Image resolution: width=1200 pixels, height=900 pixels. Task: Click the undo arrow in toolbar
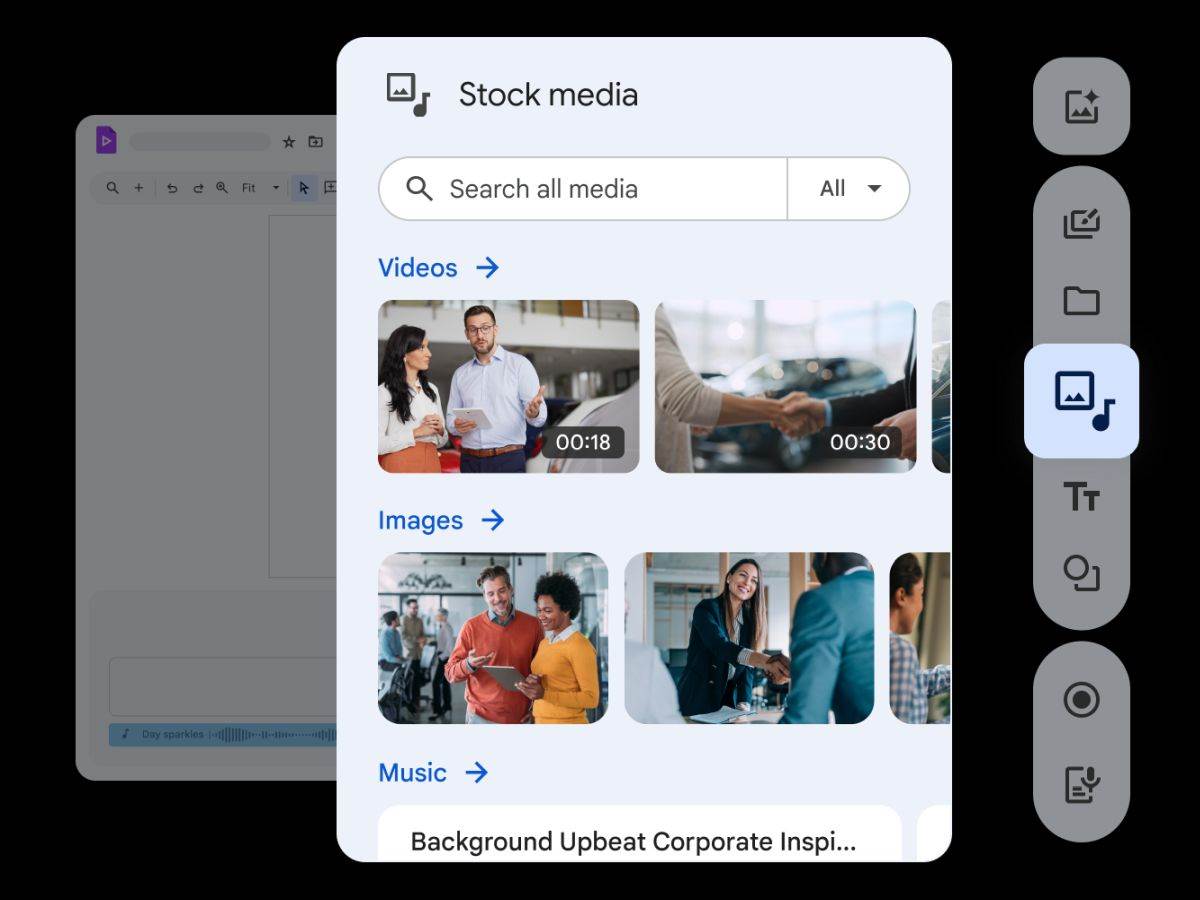point(172,188)
